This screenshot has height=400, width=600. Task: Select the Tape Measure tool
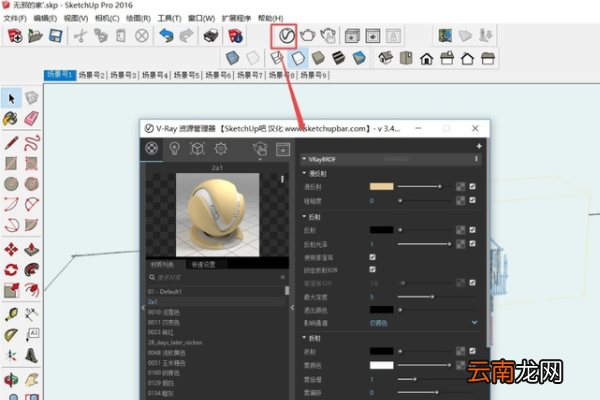point(11,315)
